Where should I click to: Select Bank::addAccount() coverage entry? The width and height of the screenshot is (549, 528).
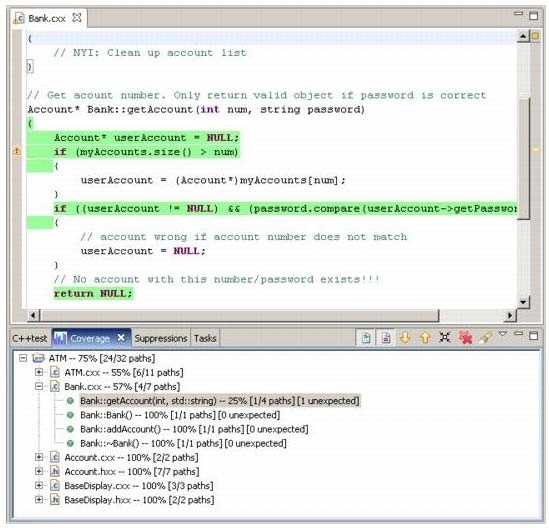pyautogui.click(x=194, y=429)
